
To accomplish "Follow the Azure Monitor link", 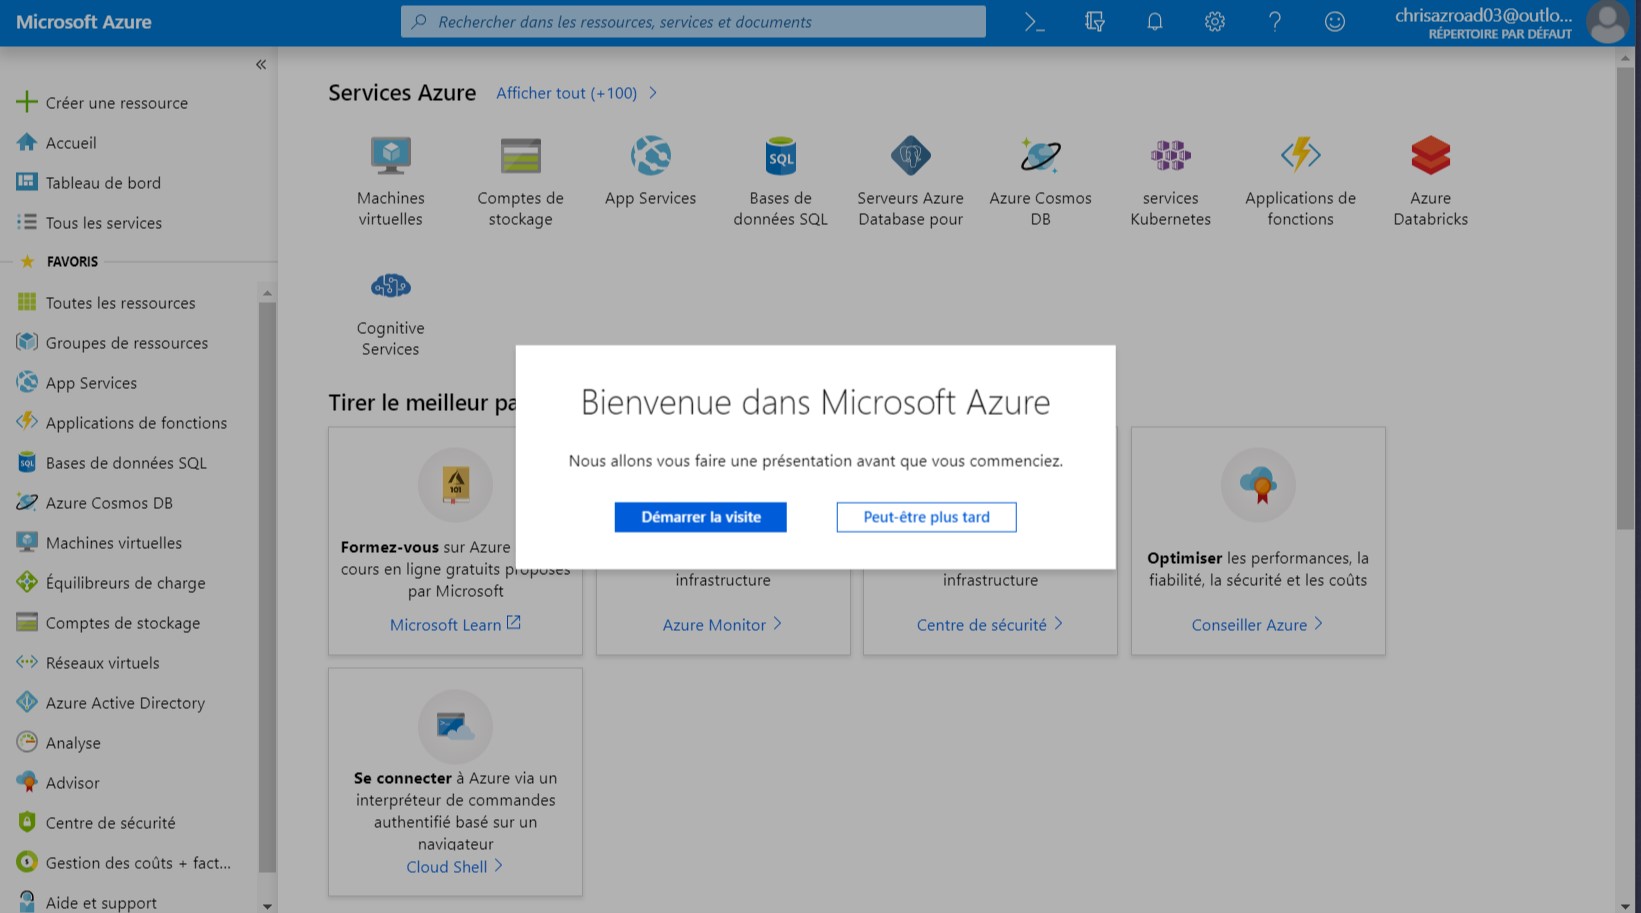I will click(x=723, y=624).
